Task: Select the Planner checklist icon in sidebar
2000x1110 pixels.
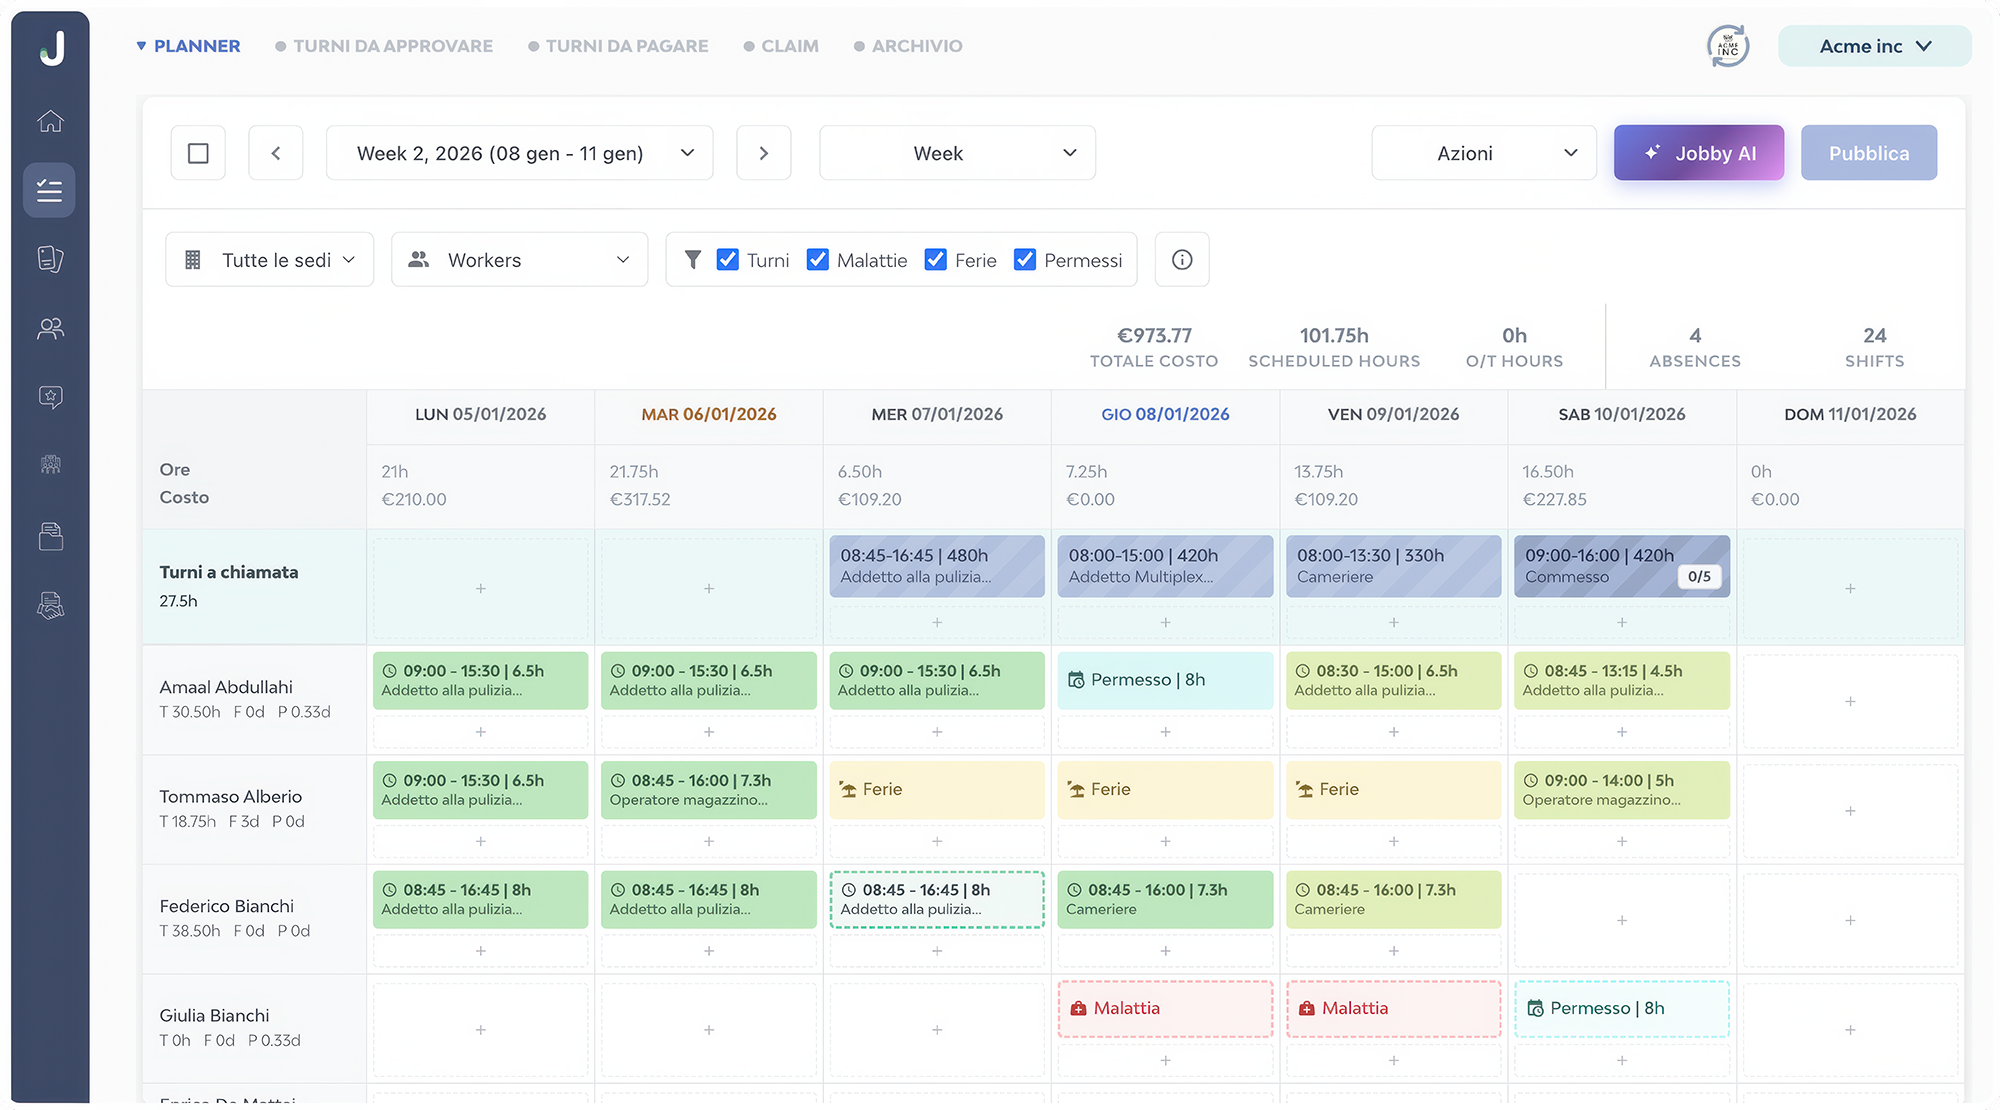Action: [x=49, y=190]
